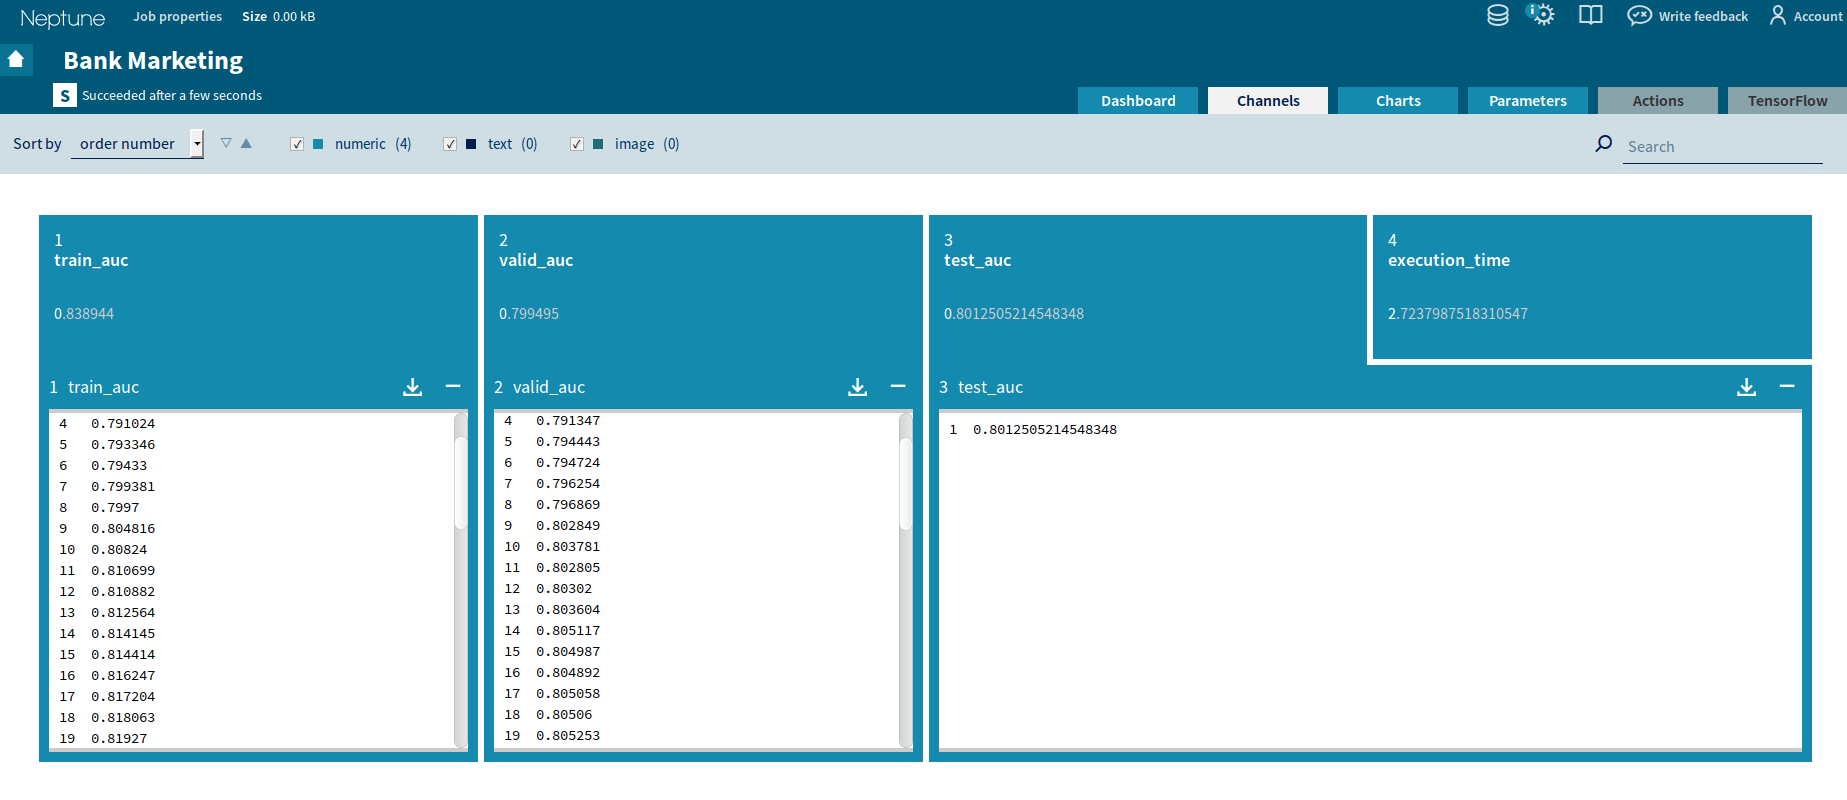1847x800 pixels.
Task: Download train_auc channel data
Action: pos(412,387)
